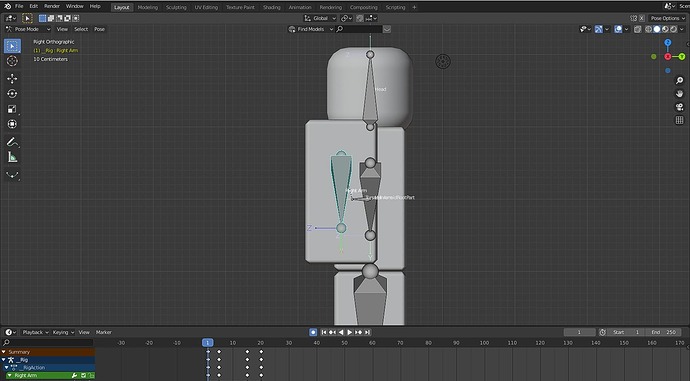Screen dimensions: 690x381
Task: Open the File menu
Action: (19, 6)
